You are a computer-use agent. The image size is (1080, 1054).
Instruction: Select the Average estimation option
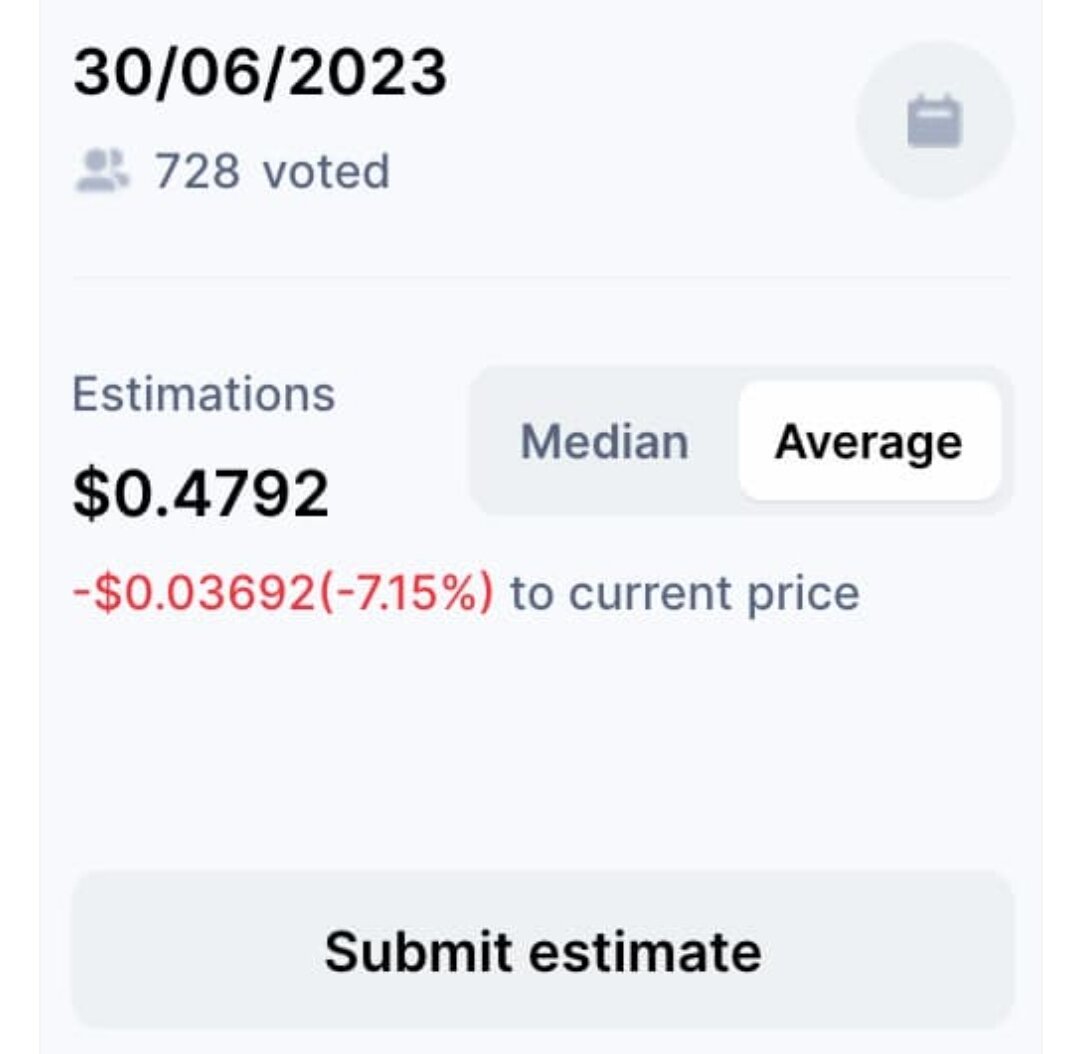coord(868,442)
